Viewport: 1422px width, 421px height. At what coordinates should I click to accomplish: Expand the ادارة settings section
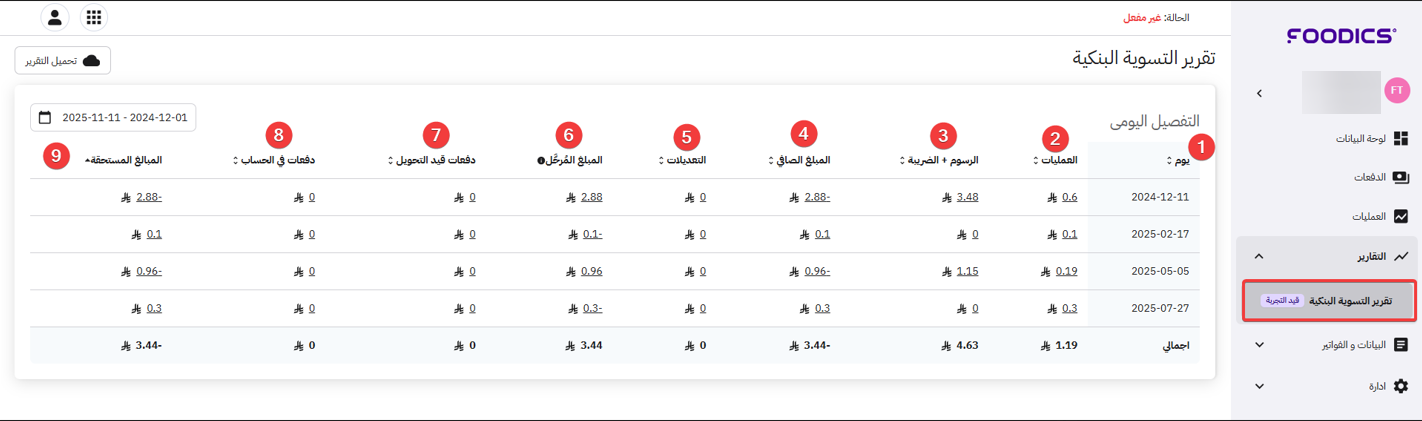[x=1259, y=386]
